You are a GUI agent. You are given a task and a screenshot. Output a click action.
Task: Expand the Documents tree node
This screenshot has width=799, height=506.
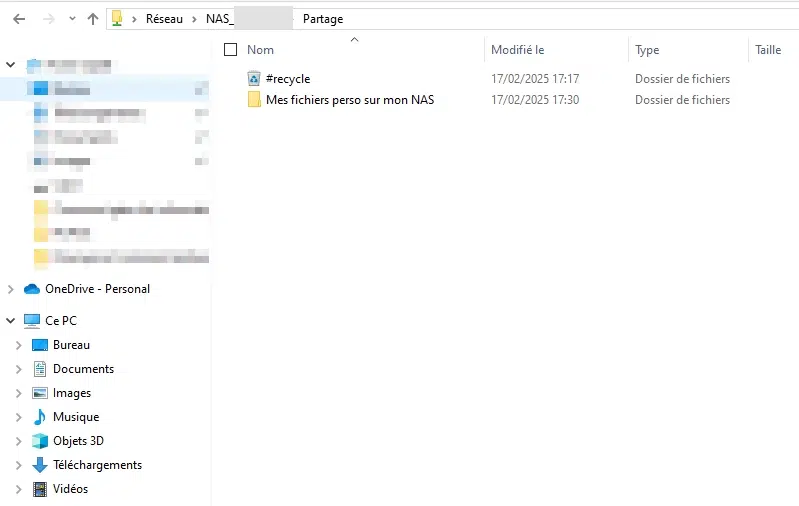(19, 369)
